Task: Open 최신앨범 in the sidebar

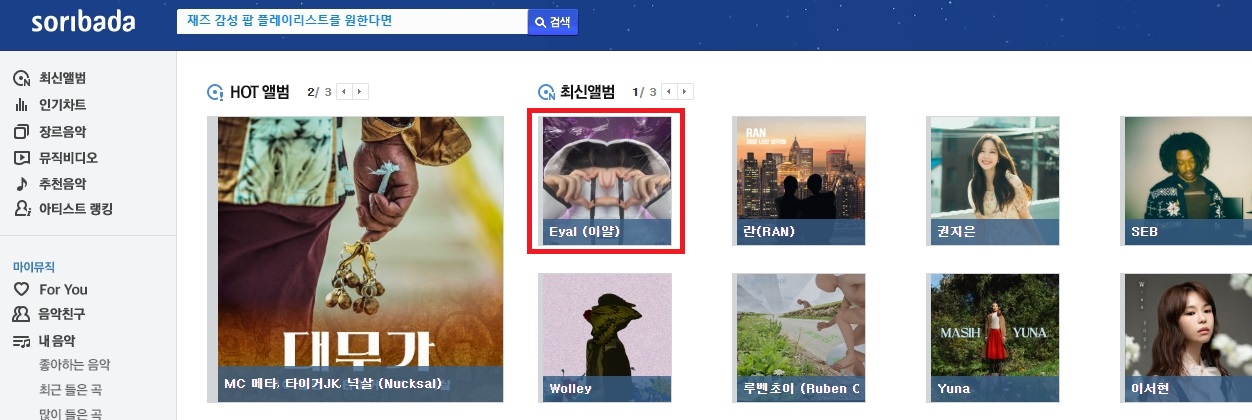Action: click(62, 78)
